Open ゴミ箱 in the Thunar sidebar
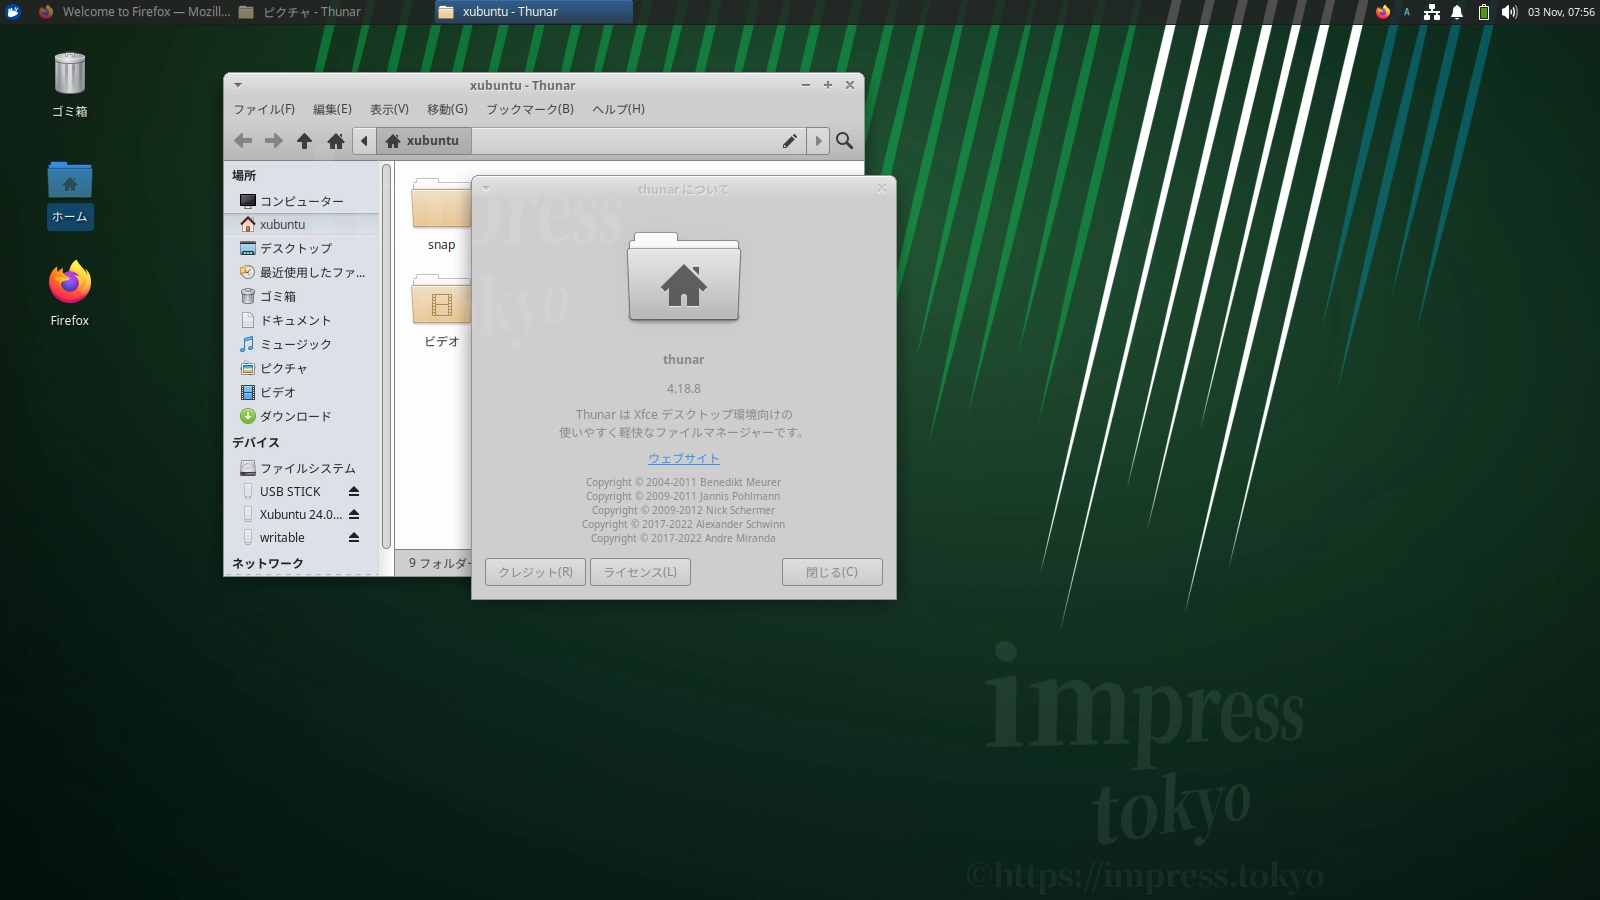This screenshot has height=900, width=1600. click(302, 296)
